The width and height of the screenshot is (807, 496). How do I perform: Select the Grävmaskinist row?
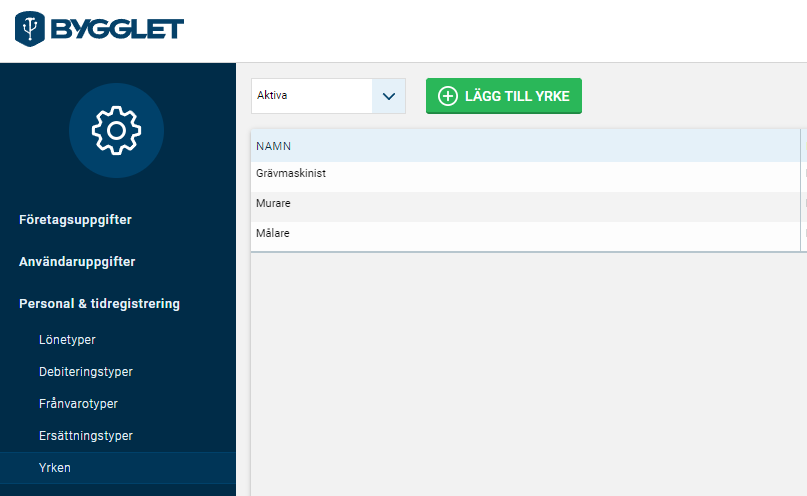click(291, 174)
